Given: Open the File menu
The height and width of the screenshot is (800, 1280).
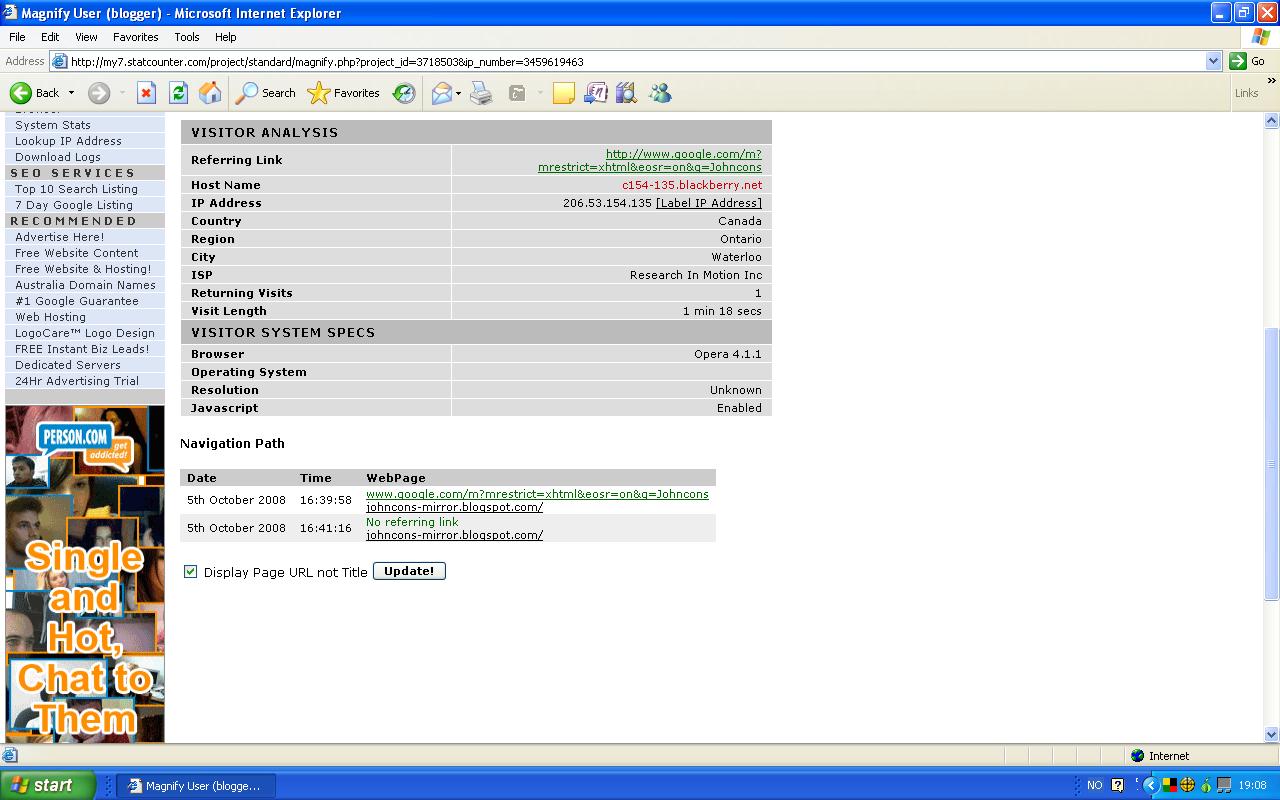Looking at the screenshot, I should click(x=17, y=37).
